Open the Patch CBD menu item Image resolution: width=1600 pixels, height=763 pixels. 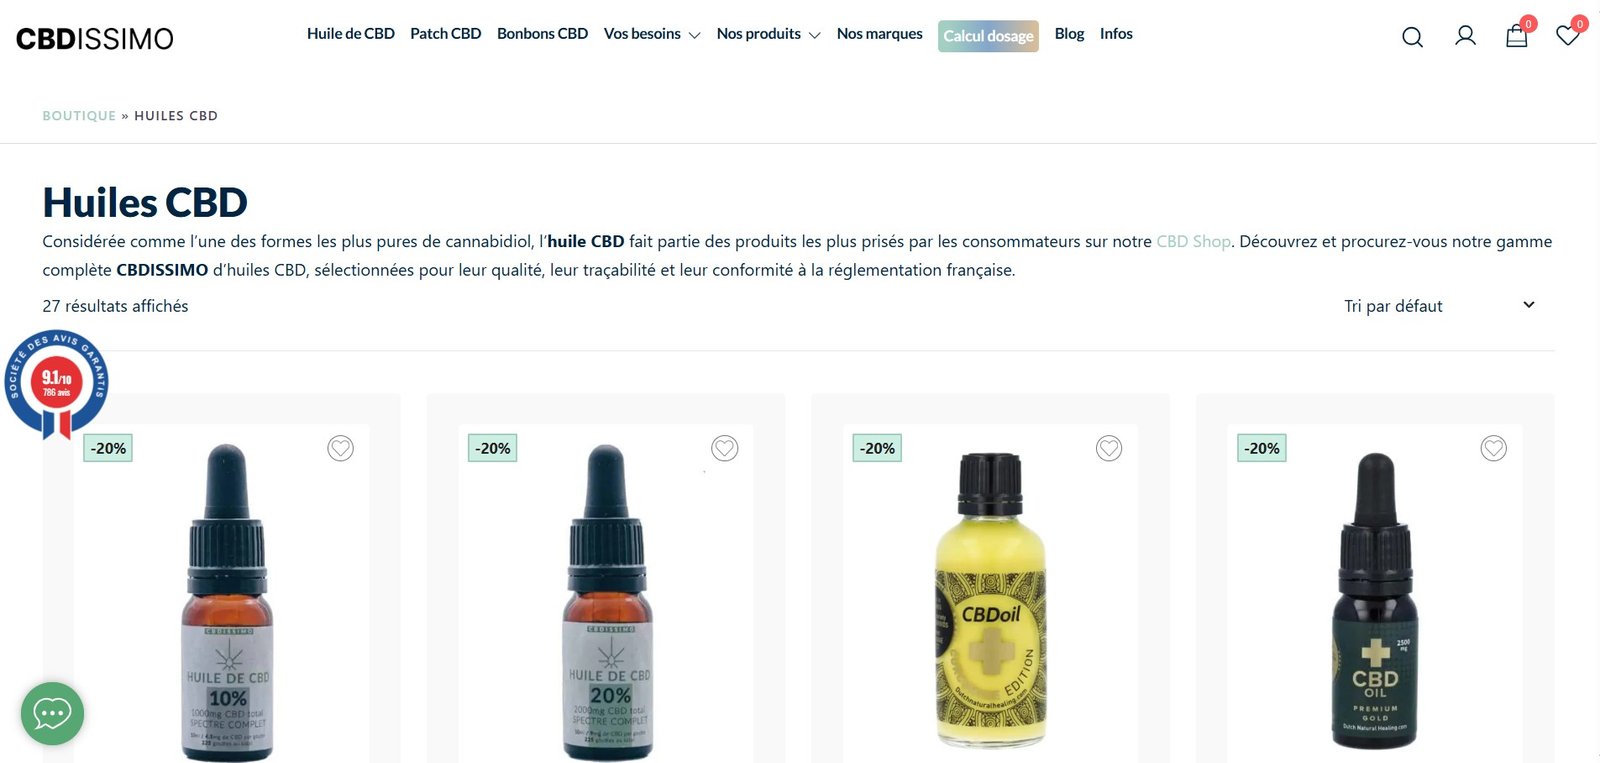coord(446,34)
